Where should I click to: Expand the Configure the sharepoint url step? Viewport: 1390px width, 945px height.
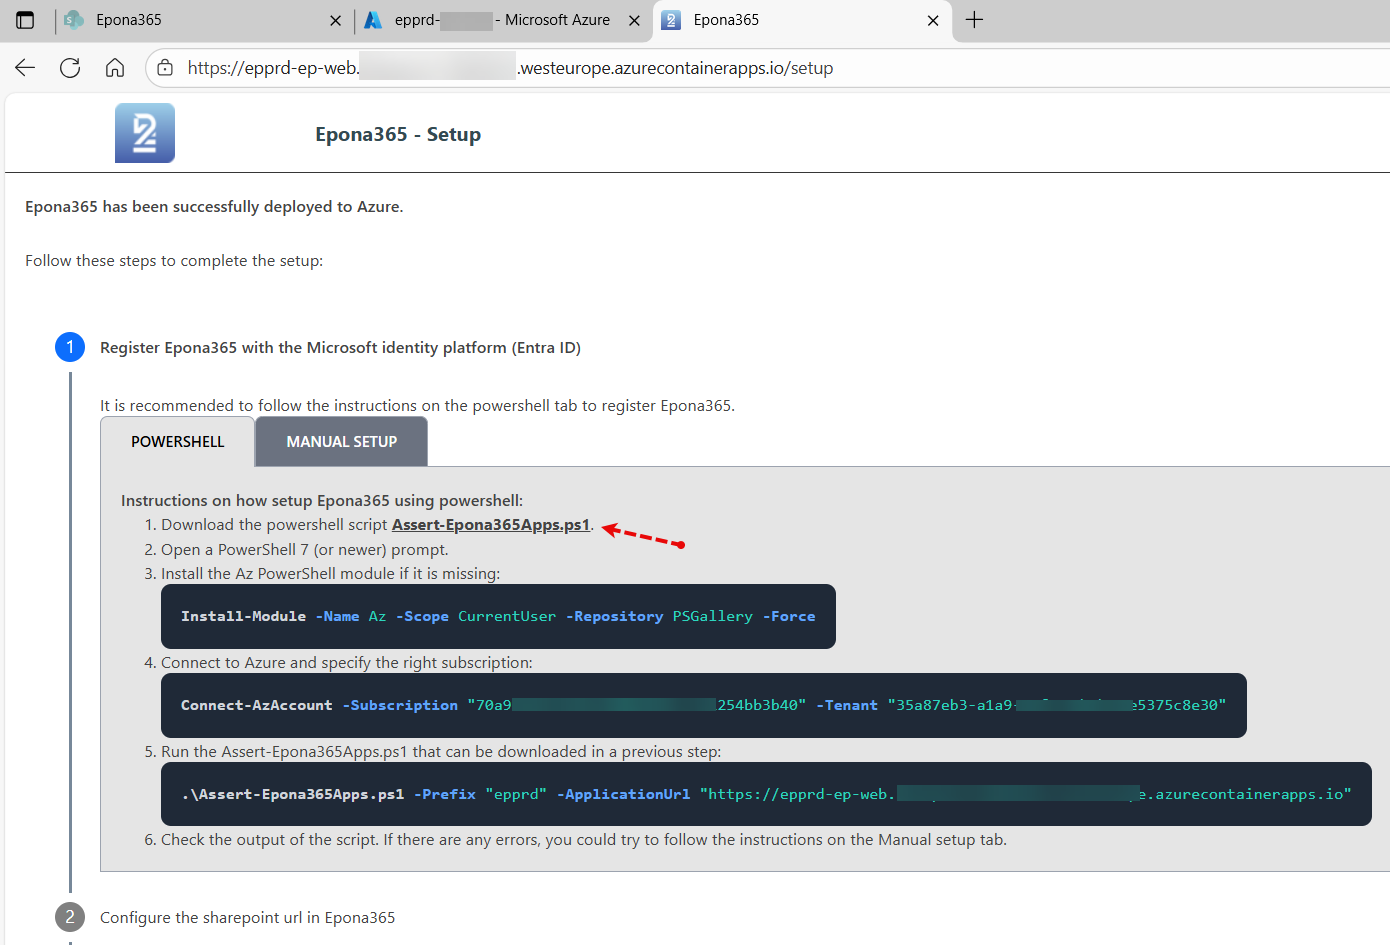click(247, 918)
